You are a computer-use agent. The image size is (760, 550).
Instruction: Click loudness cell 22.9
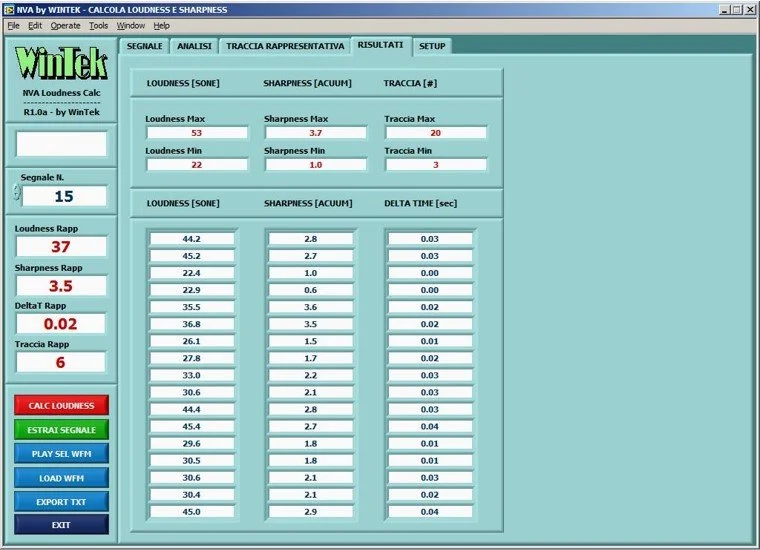(x=192, y=290)
